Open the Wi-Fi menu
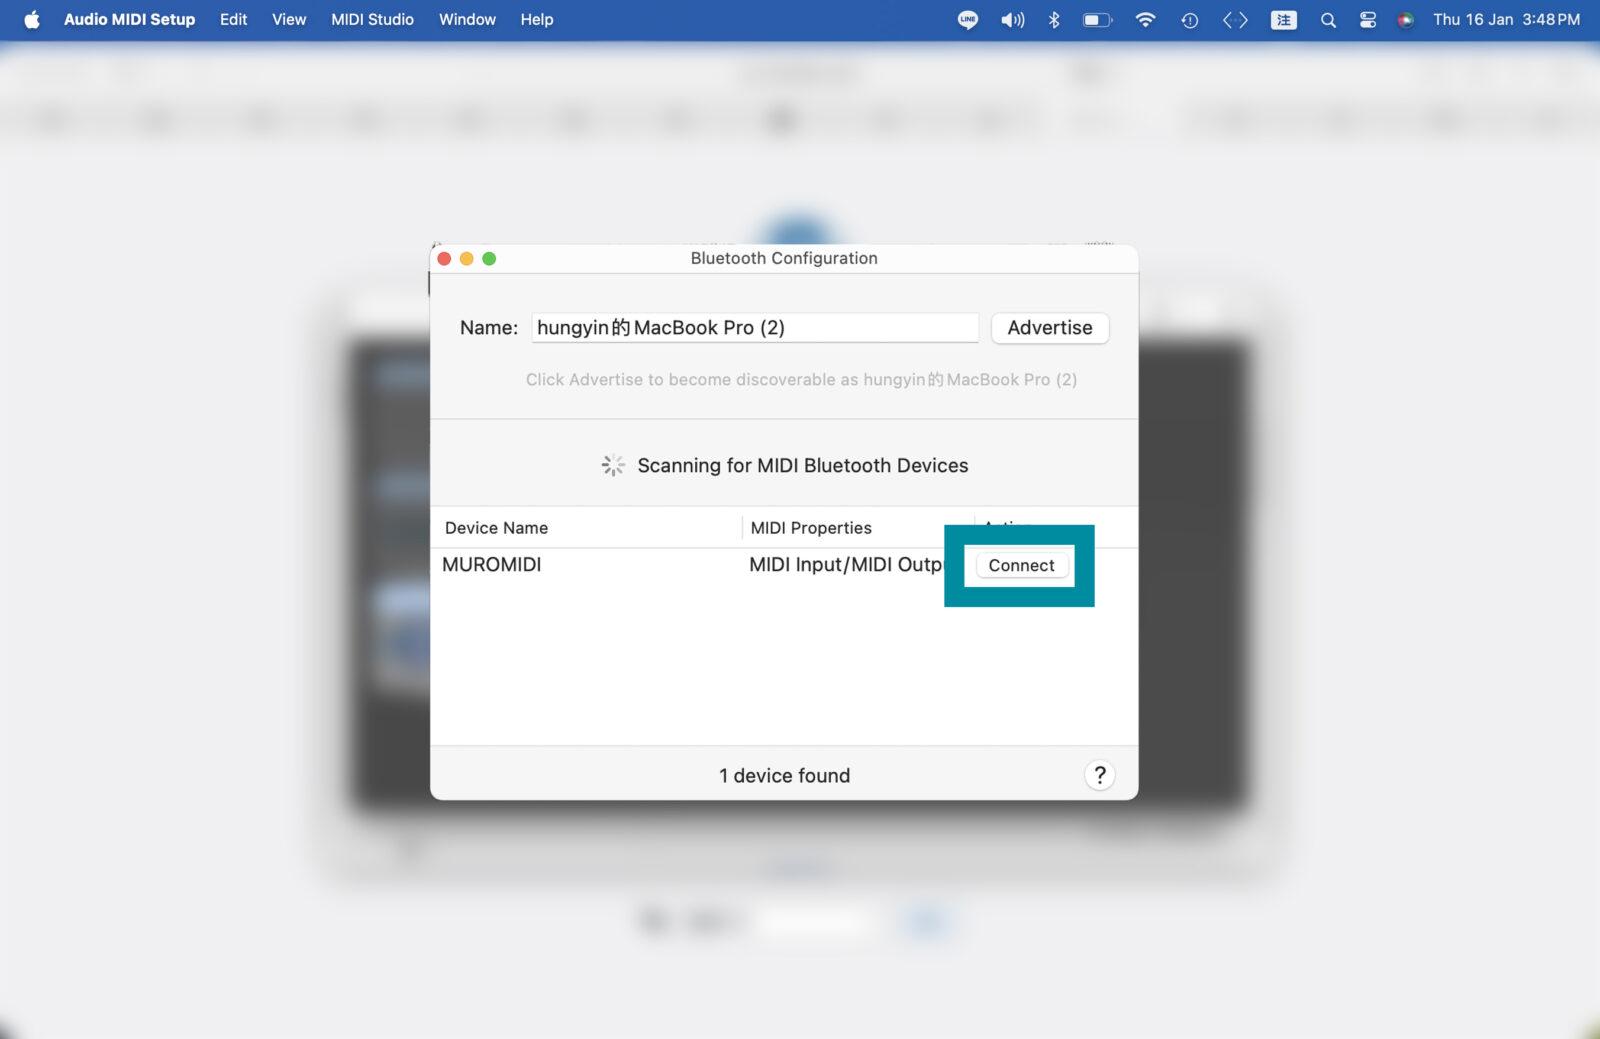The height and width of the screenshot is (1039, 1600). point(1145,20)
